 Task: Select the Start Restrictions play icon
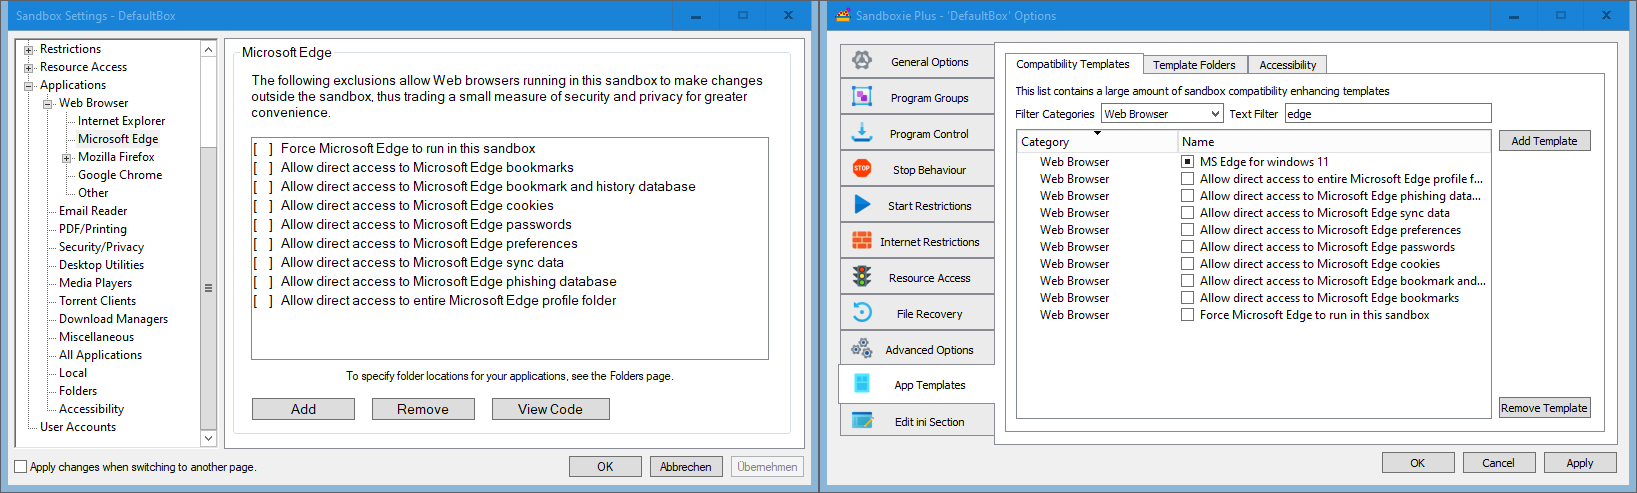(x=862, y=205)
